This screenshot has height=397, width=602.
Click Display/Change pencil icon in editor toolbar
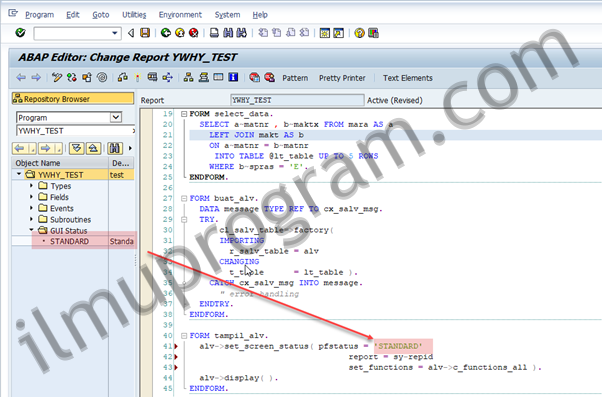click(57, 78)
